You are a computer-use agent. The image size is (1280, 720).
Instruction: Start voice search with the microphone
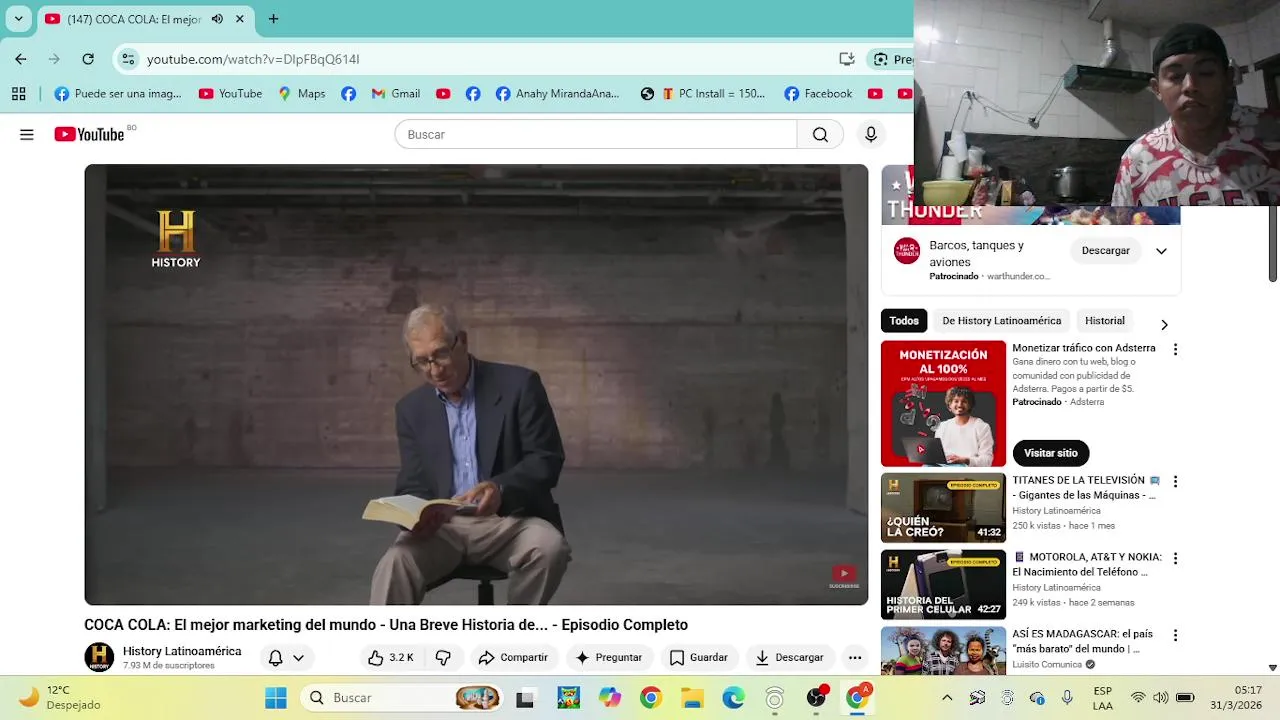click(871, 134)
